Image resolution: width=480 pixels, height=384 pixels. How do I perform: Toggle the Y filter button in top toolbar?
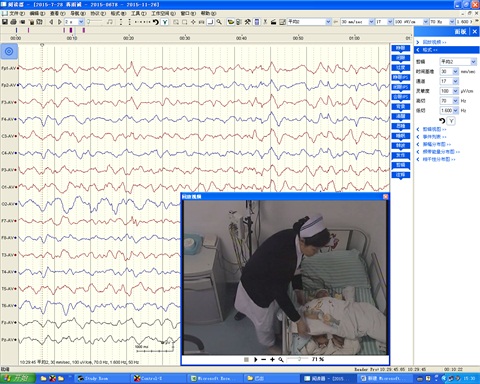click(x=165, y=22)
